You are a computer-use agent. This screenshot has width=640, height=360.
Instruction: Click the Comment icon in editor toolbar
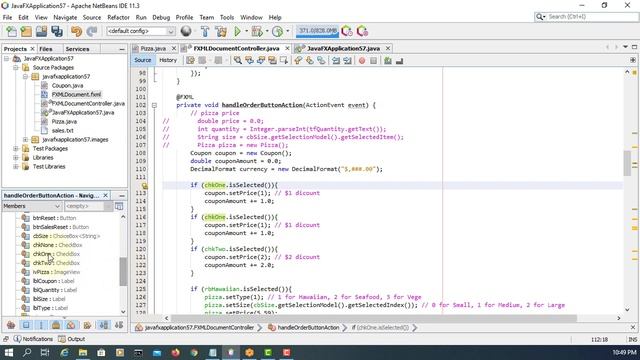[388, 61]
